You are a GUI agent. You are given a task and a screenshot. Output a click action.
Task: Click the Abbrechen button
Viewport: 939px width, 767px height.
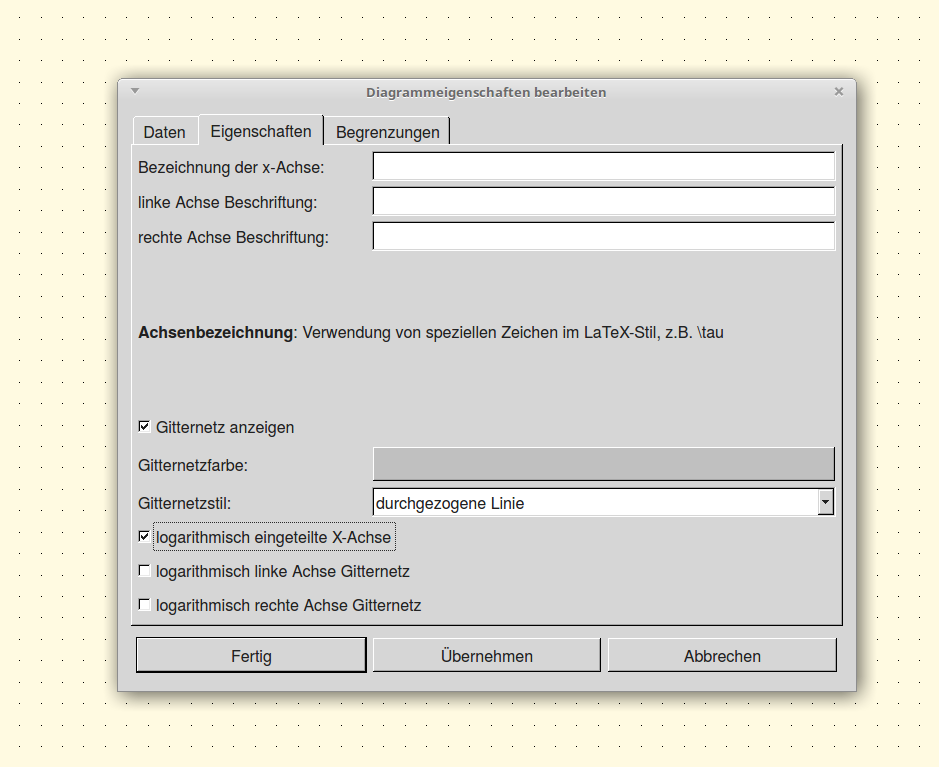[722, 656]
